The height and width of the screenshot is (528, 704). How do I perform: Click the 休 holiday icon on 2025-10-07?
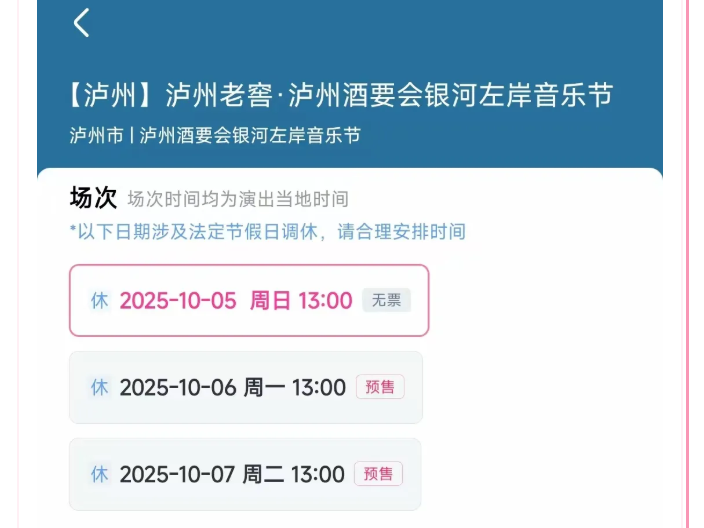coord(100,474)
